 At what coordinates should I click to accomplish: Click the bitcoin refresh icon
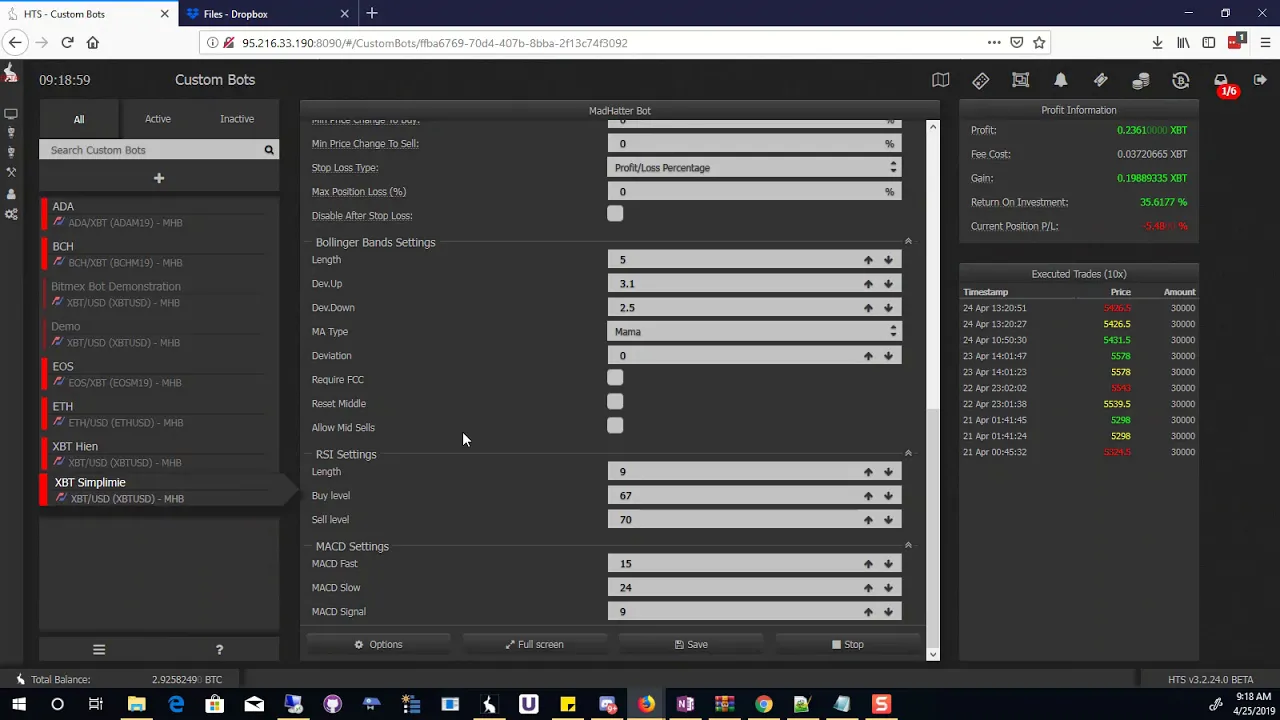click(x=1180, y=80)
